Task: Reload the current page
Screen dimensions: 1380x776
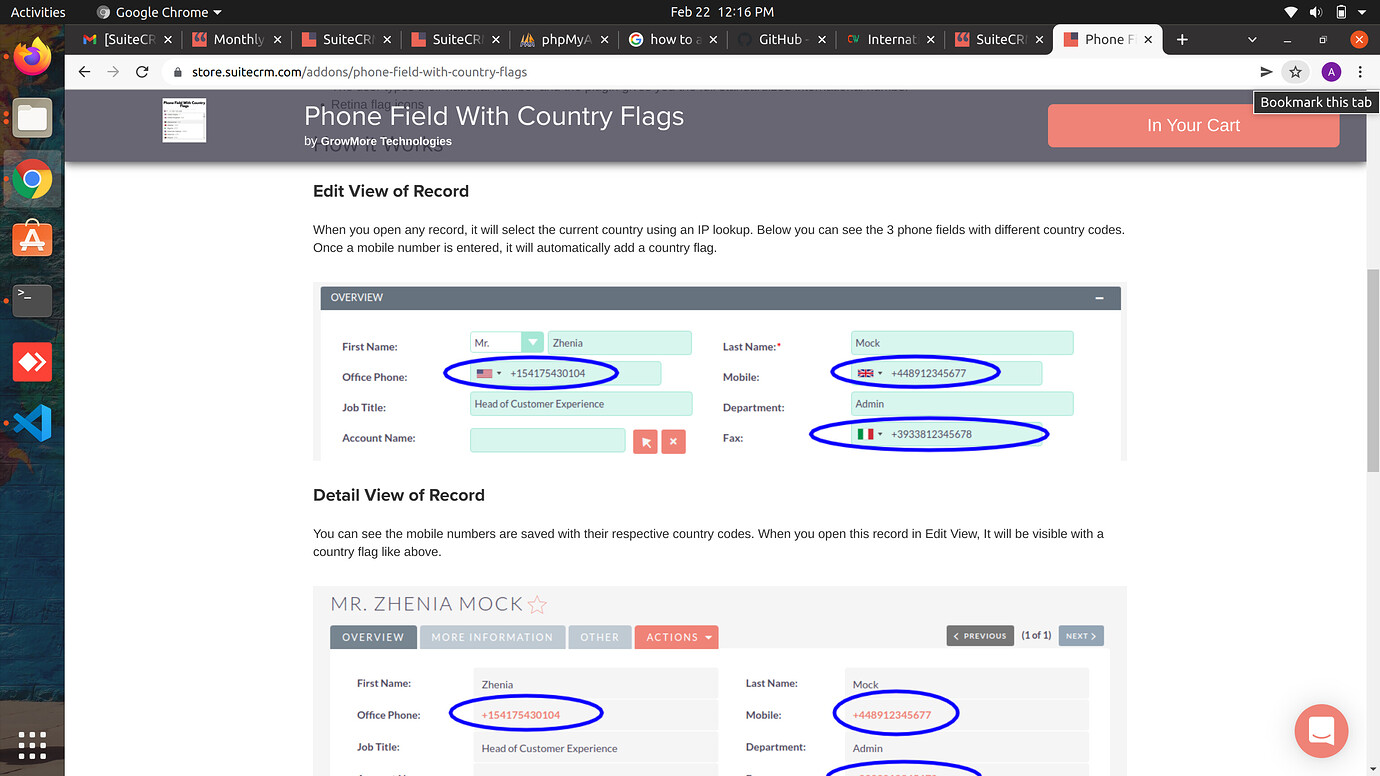Action: coord(142,72)
